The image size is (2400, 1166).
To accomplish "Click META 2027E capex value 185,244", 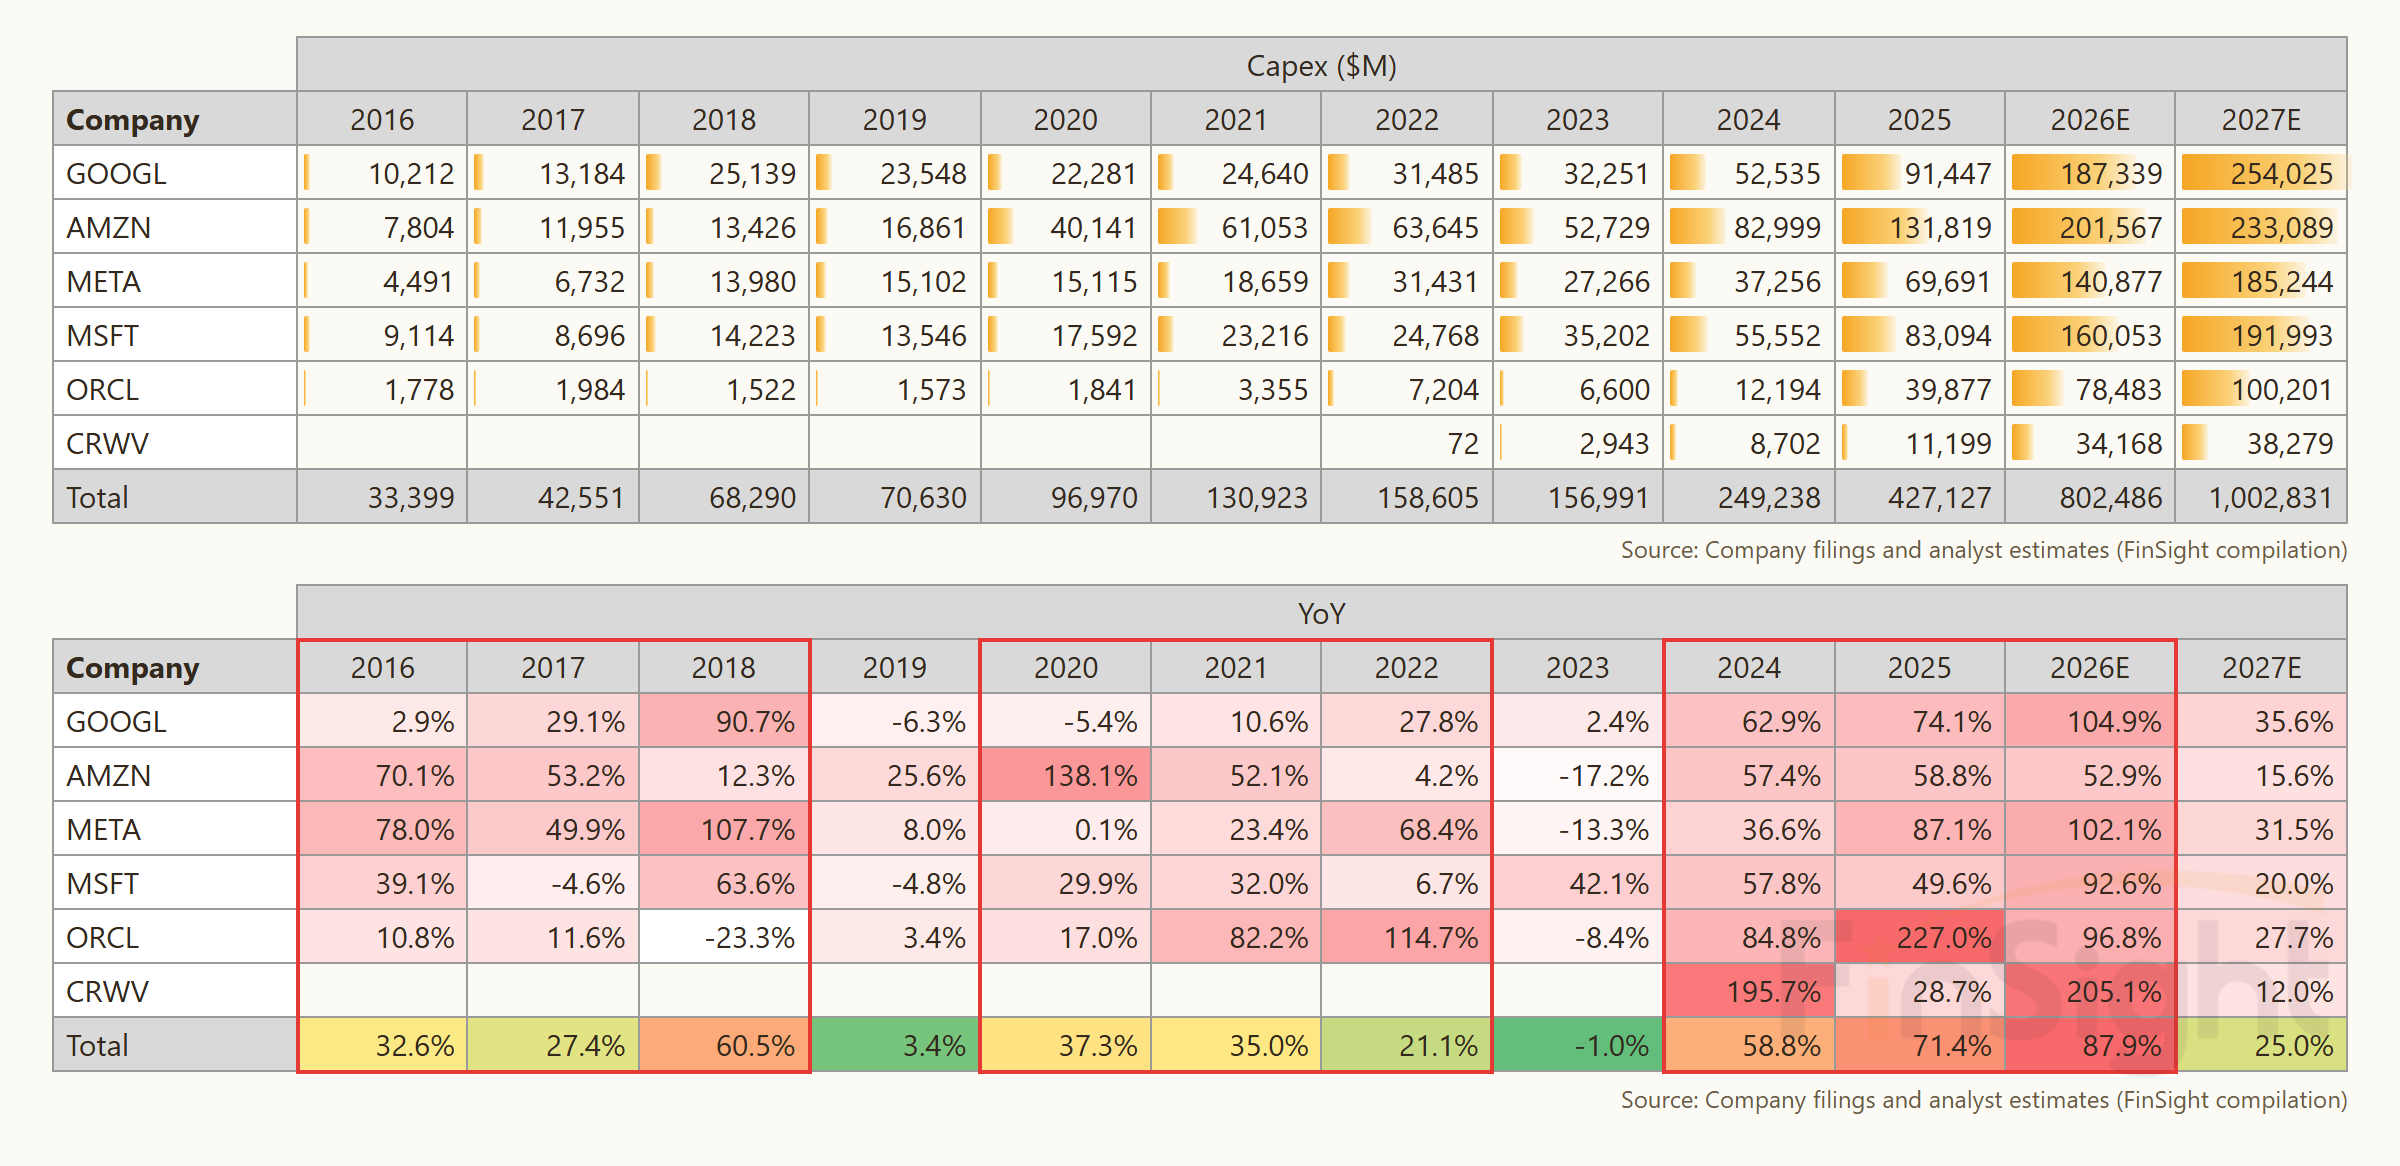I will click(2282, 281).
